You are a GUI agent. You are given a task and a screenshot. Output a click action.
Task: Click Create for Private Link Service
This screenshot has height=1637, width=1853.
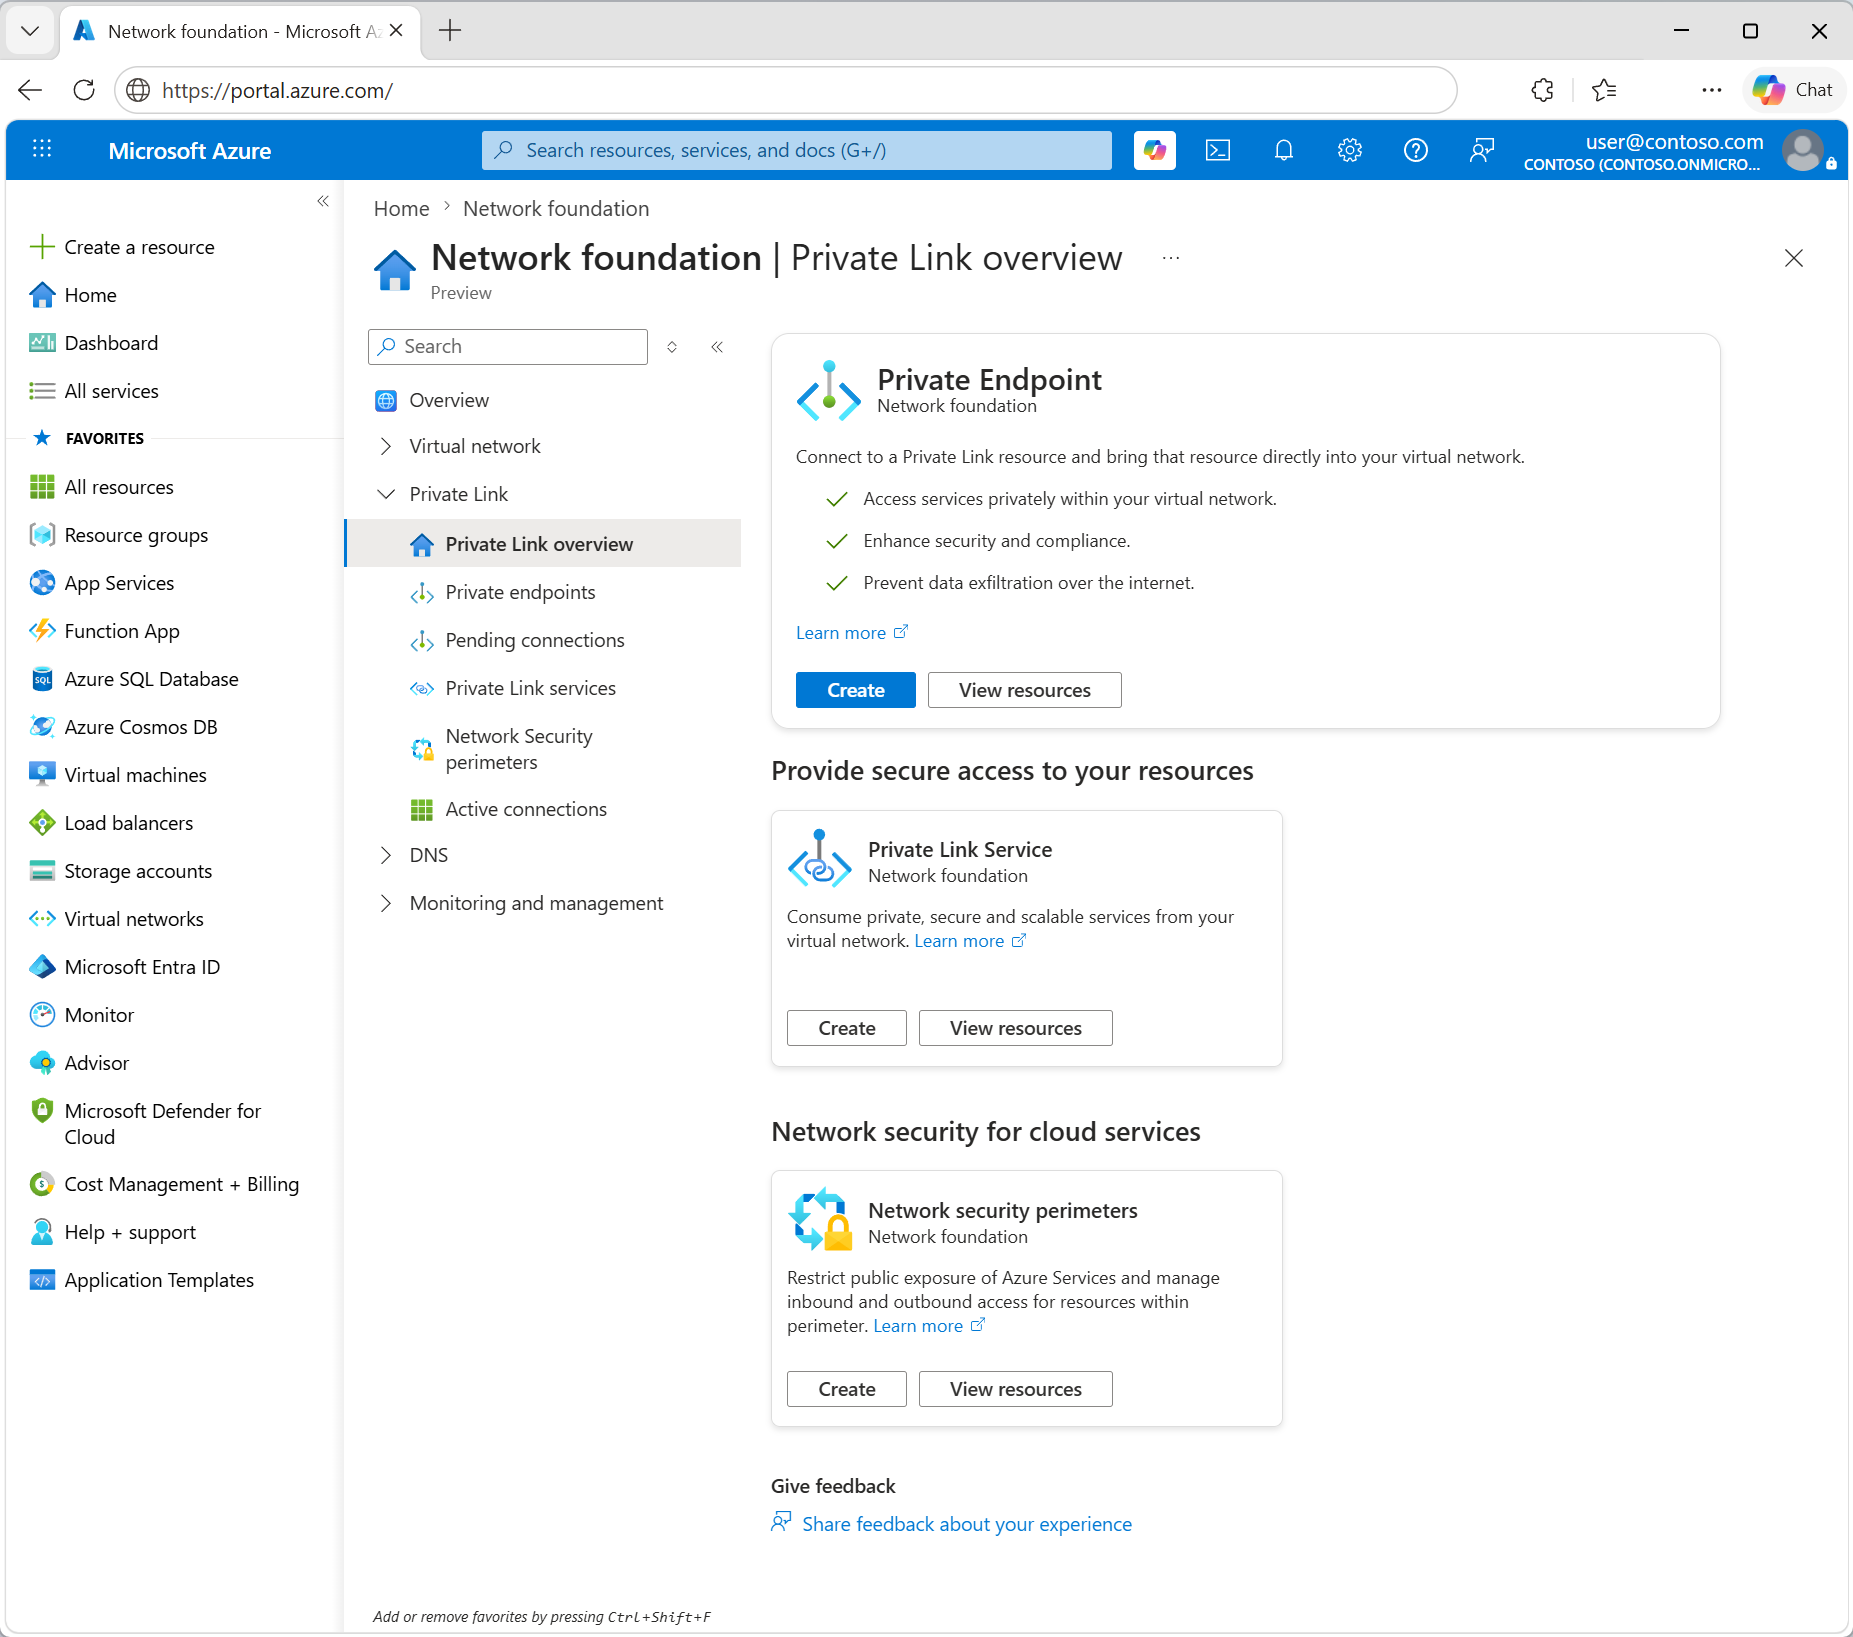(847, 1028)
